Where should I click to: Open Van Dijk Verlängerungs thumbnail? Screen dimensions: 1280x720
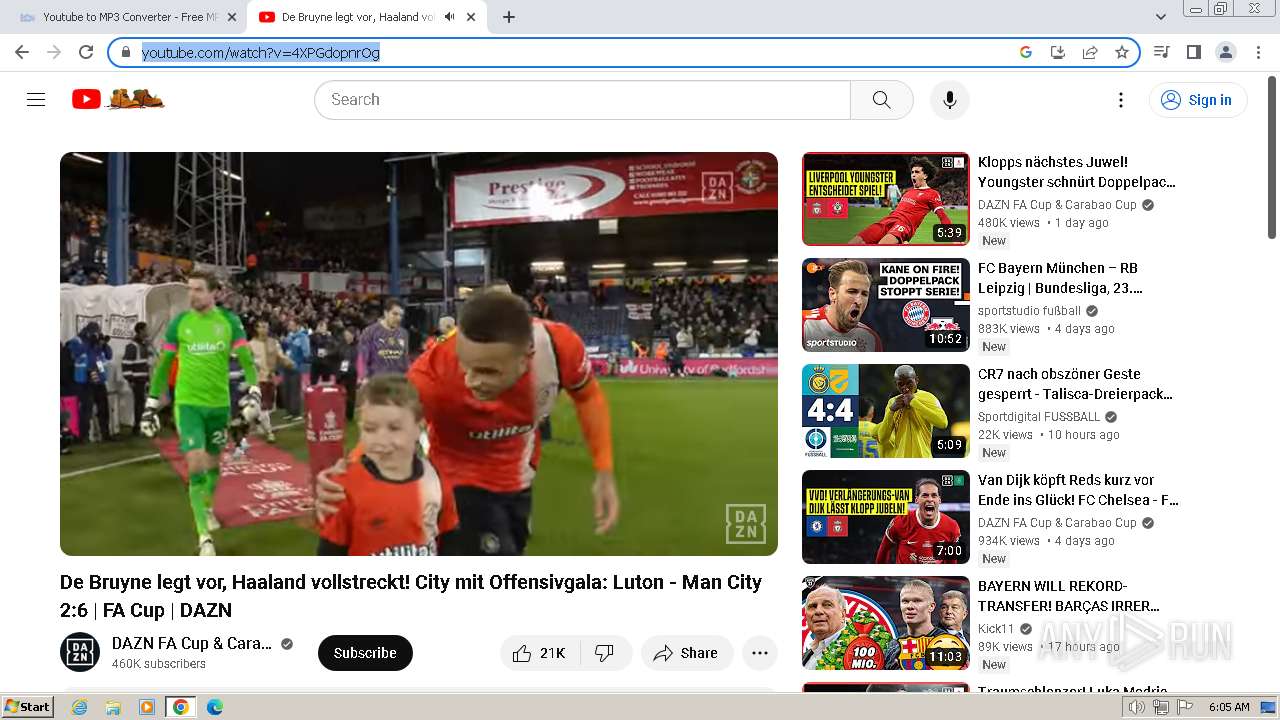[x=886, y=517]
